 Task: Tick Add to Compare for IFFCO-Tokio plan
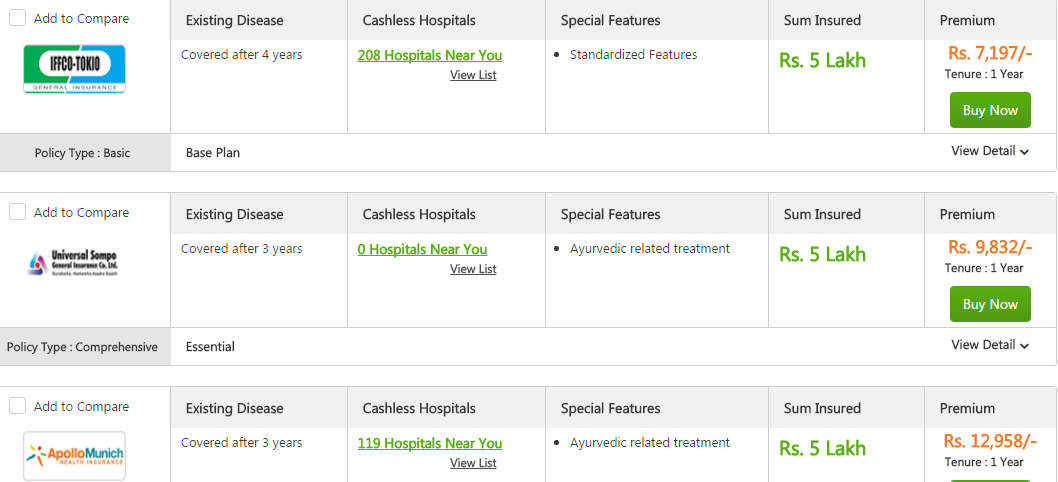18,18
